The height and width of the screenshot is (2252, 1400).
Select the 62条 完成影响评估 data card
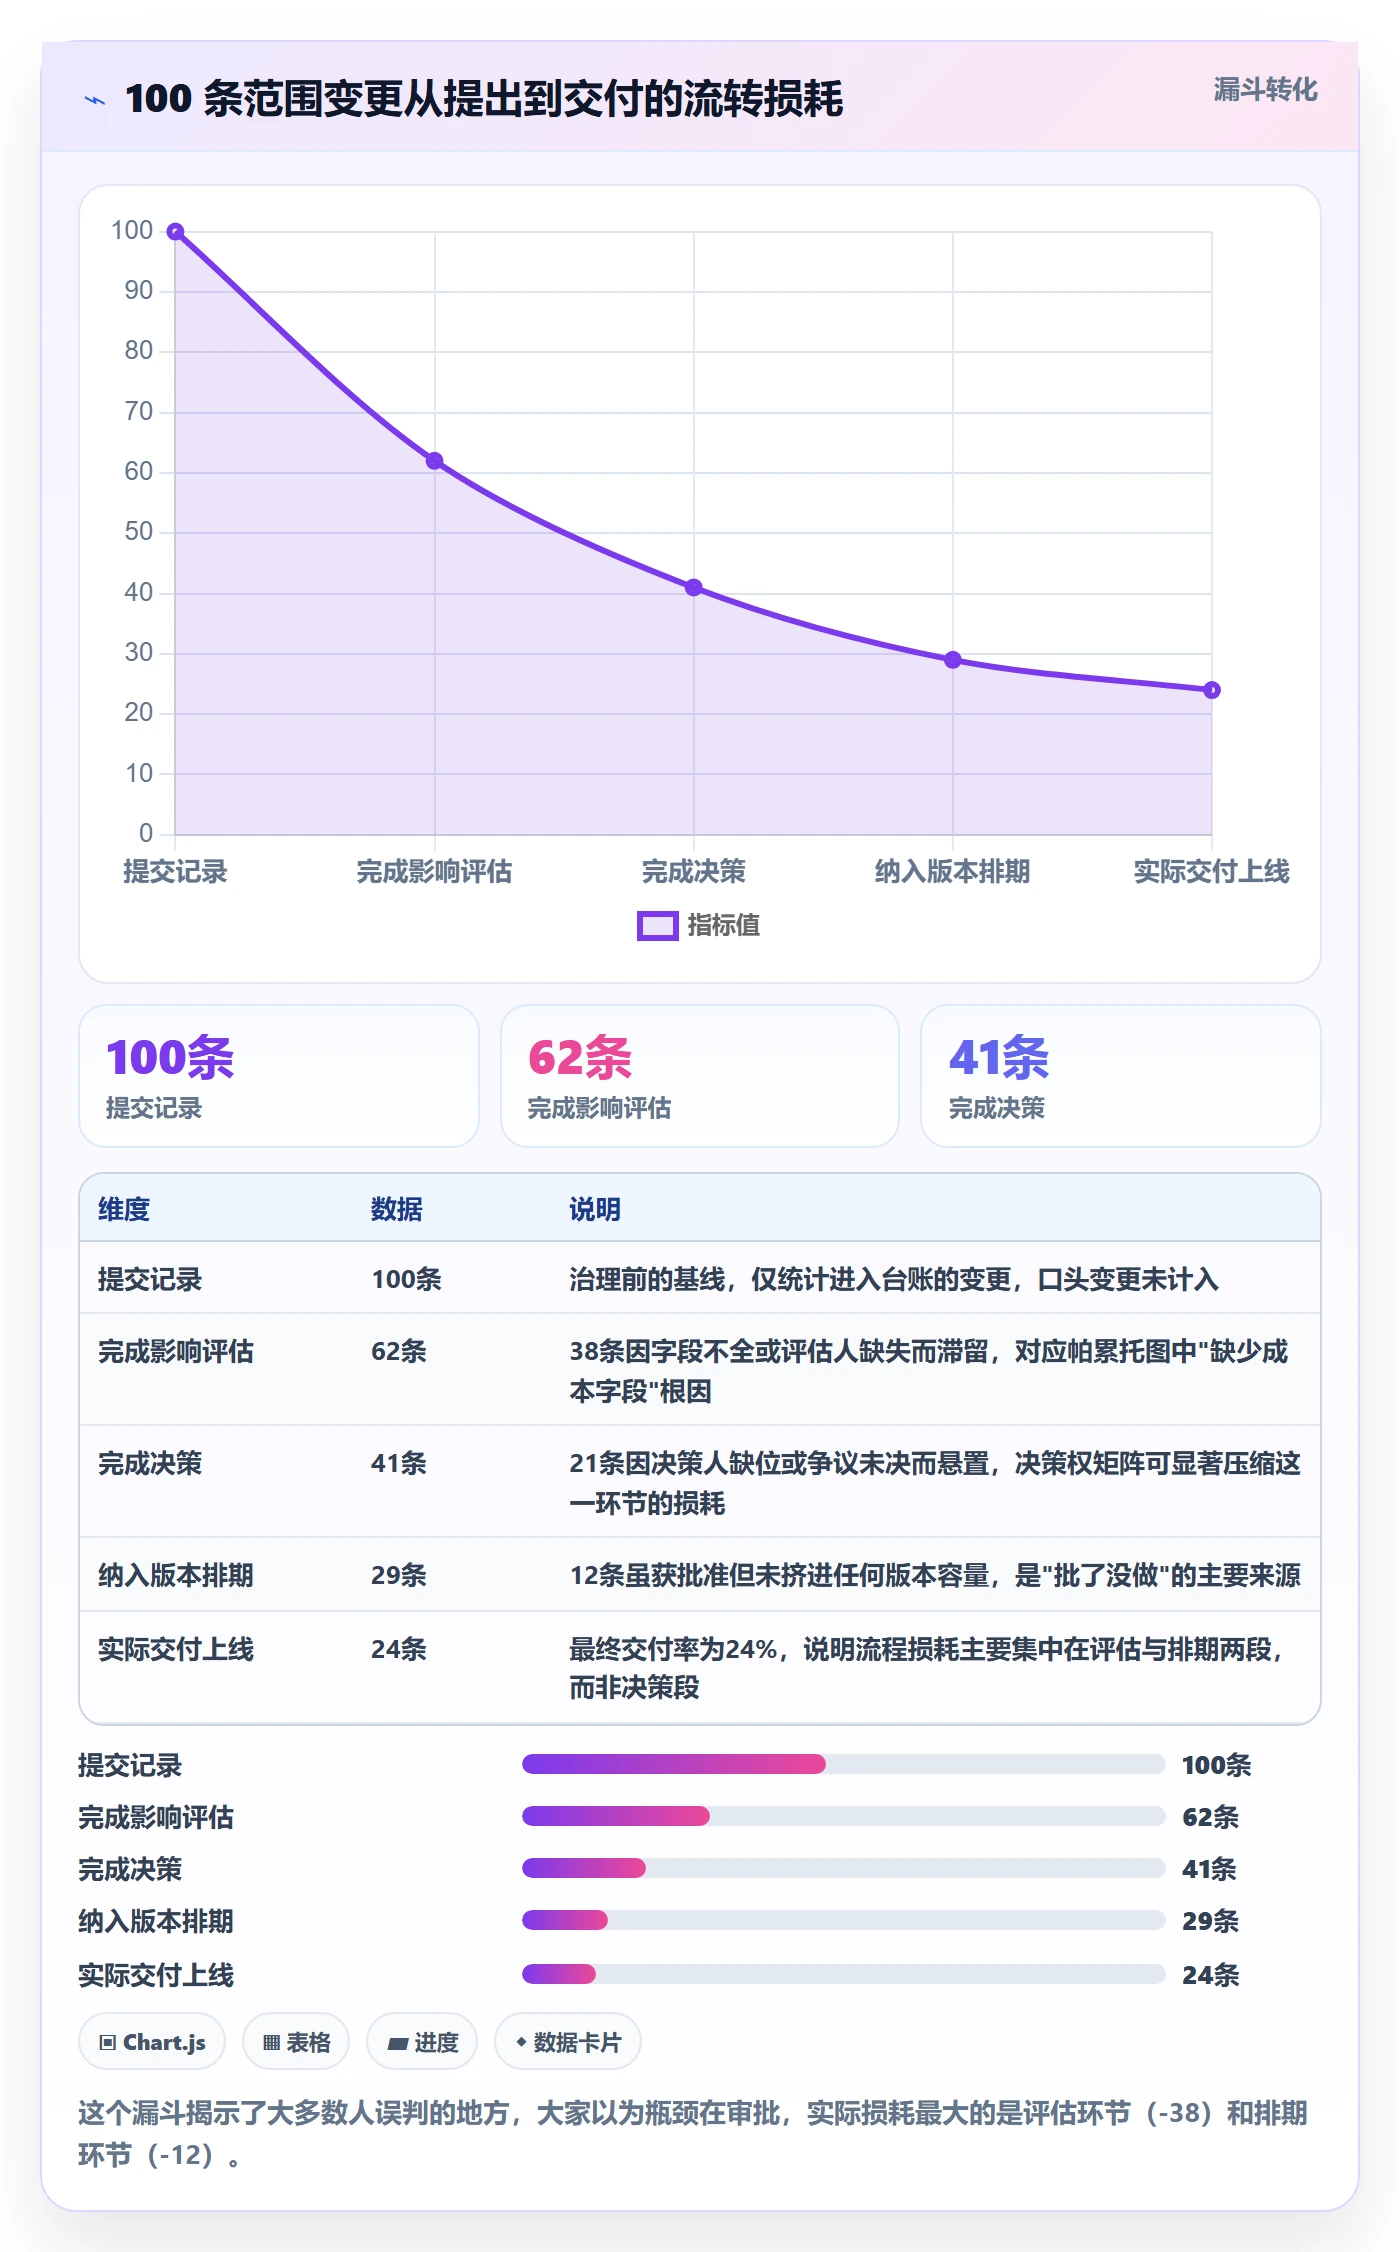point(700,1076)
